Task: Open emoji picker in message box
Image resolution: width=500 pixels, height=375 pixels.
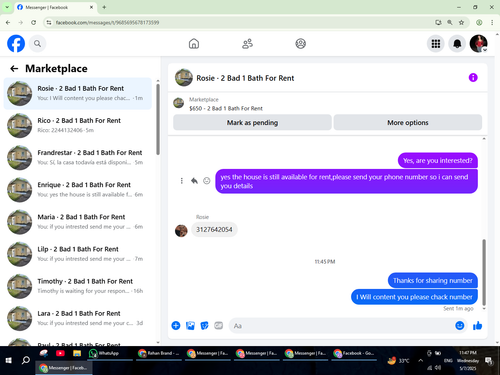Action: coord(460,326)
